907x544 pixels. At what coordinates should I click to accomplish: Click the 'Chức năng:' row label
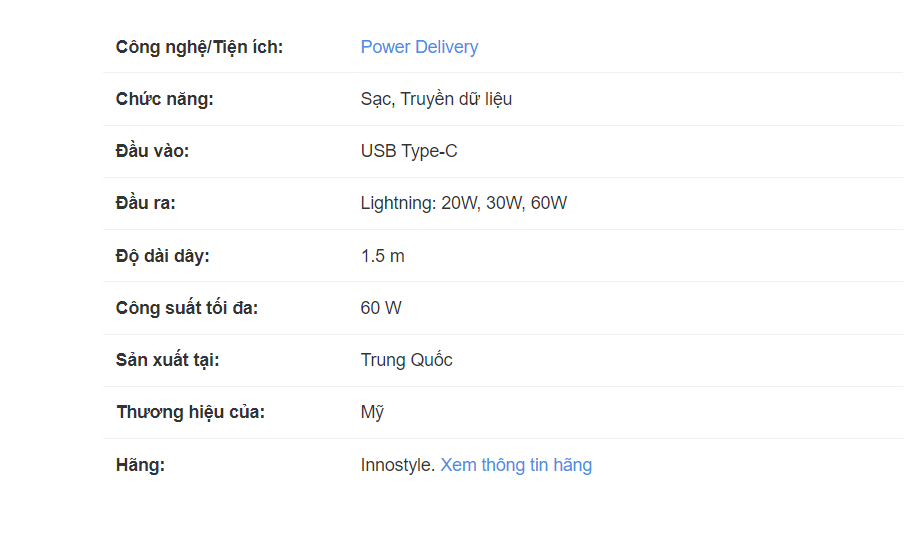(165, 99)
